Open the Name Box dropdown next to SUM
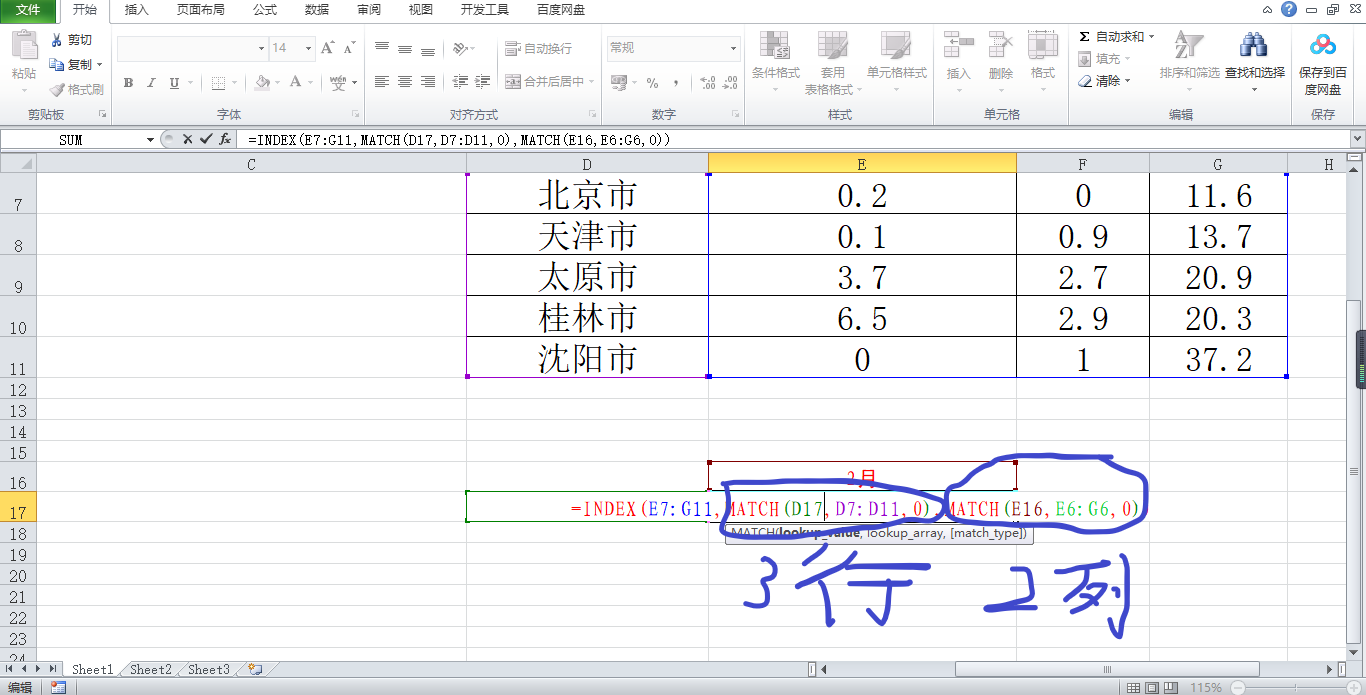Image resolution: width=1366 pixels, height=695 pixels. [x=151, y=140]
